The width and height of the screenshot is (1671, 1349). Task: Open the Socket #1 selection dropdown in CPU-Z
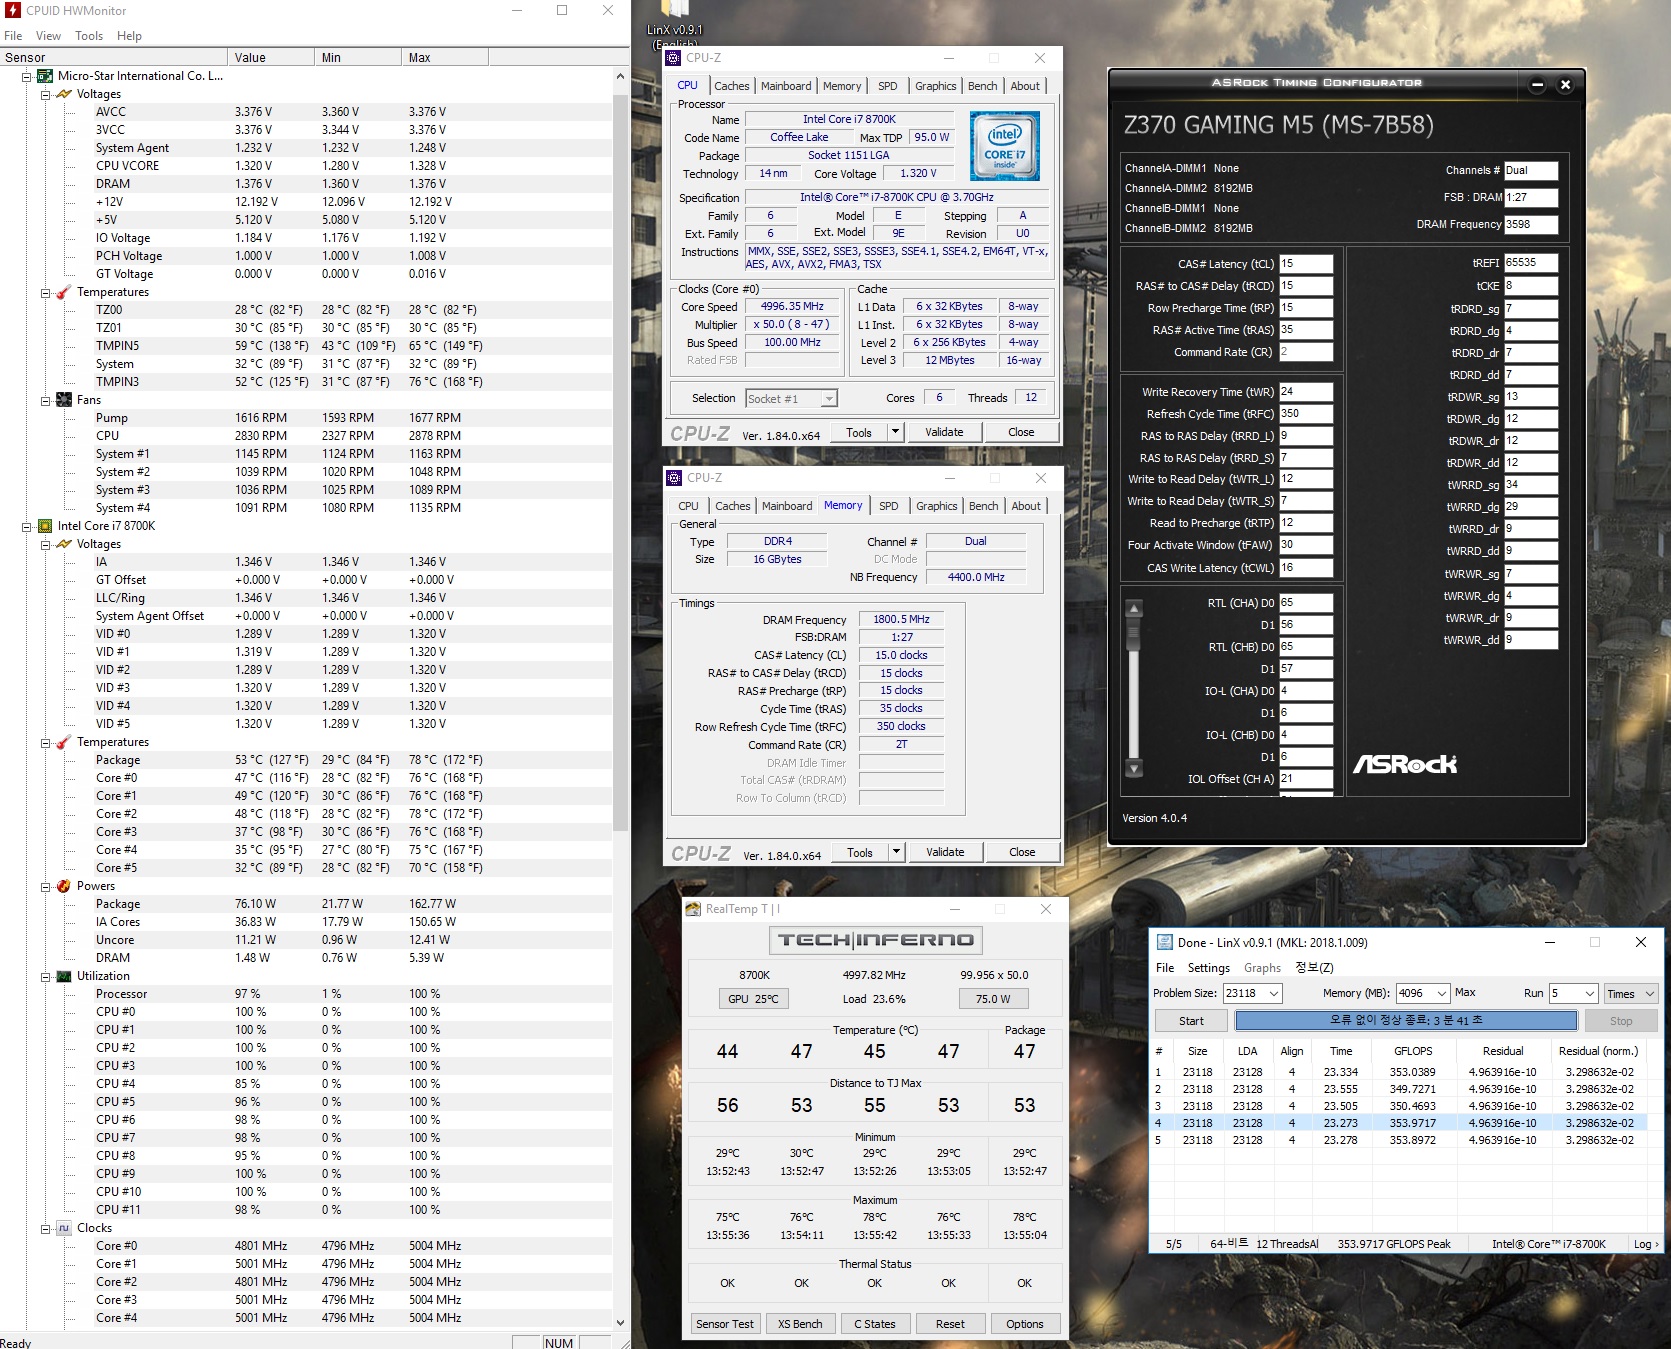point(829,399)
